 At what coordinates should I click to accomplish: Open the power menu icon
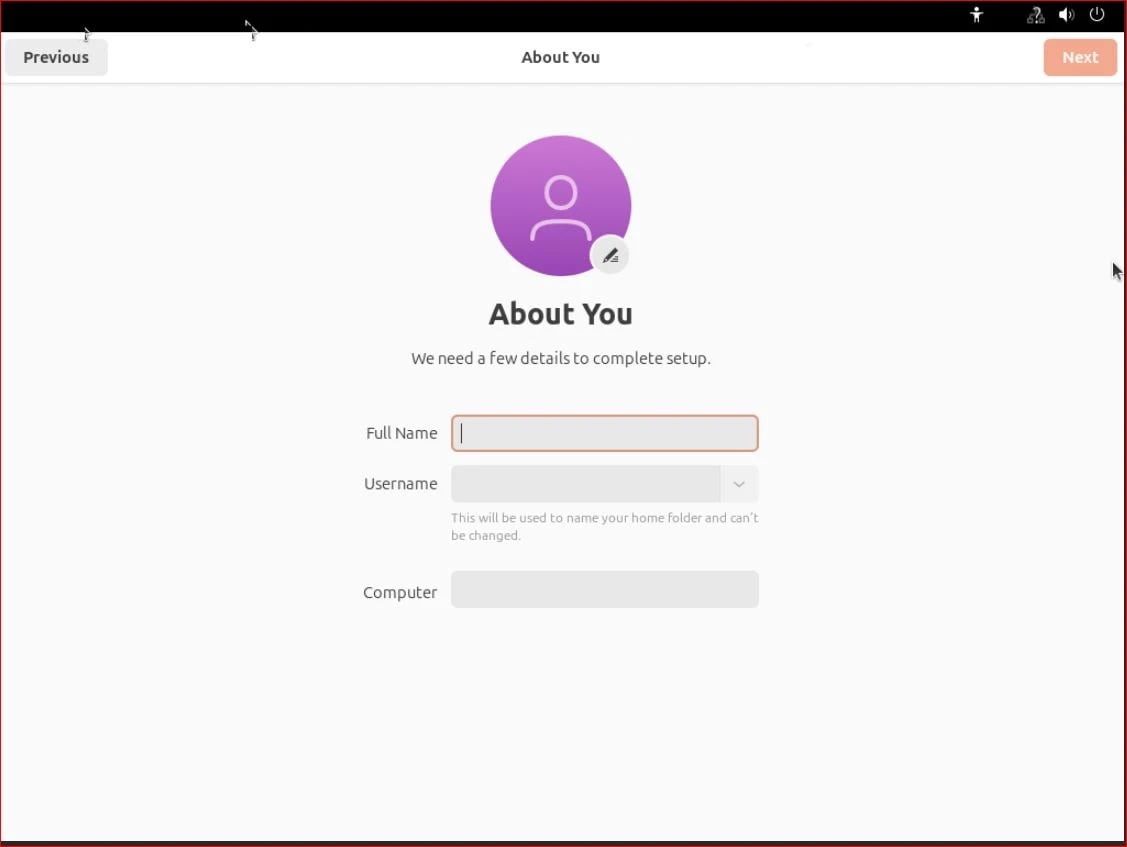click(x=1097, y=14)
